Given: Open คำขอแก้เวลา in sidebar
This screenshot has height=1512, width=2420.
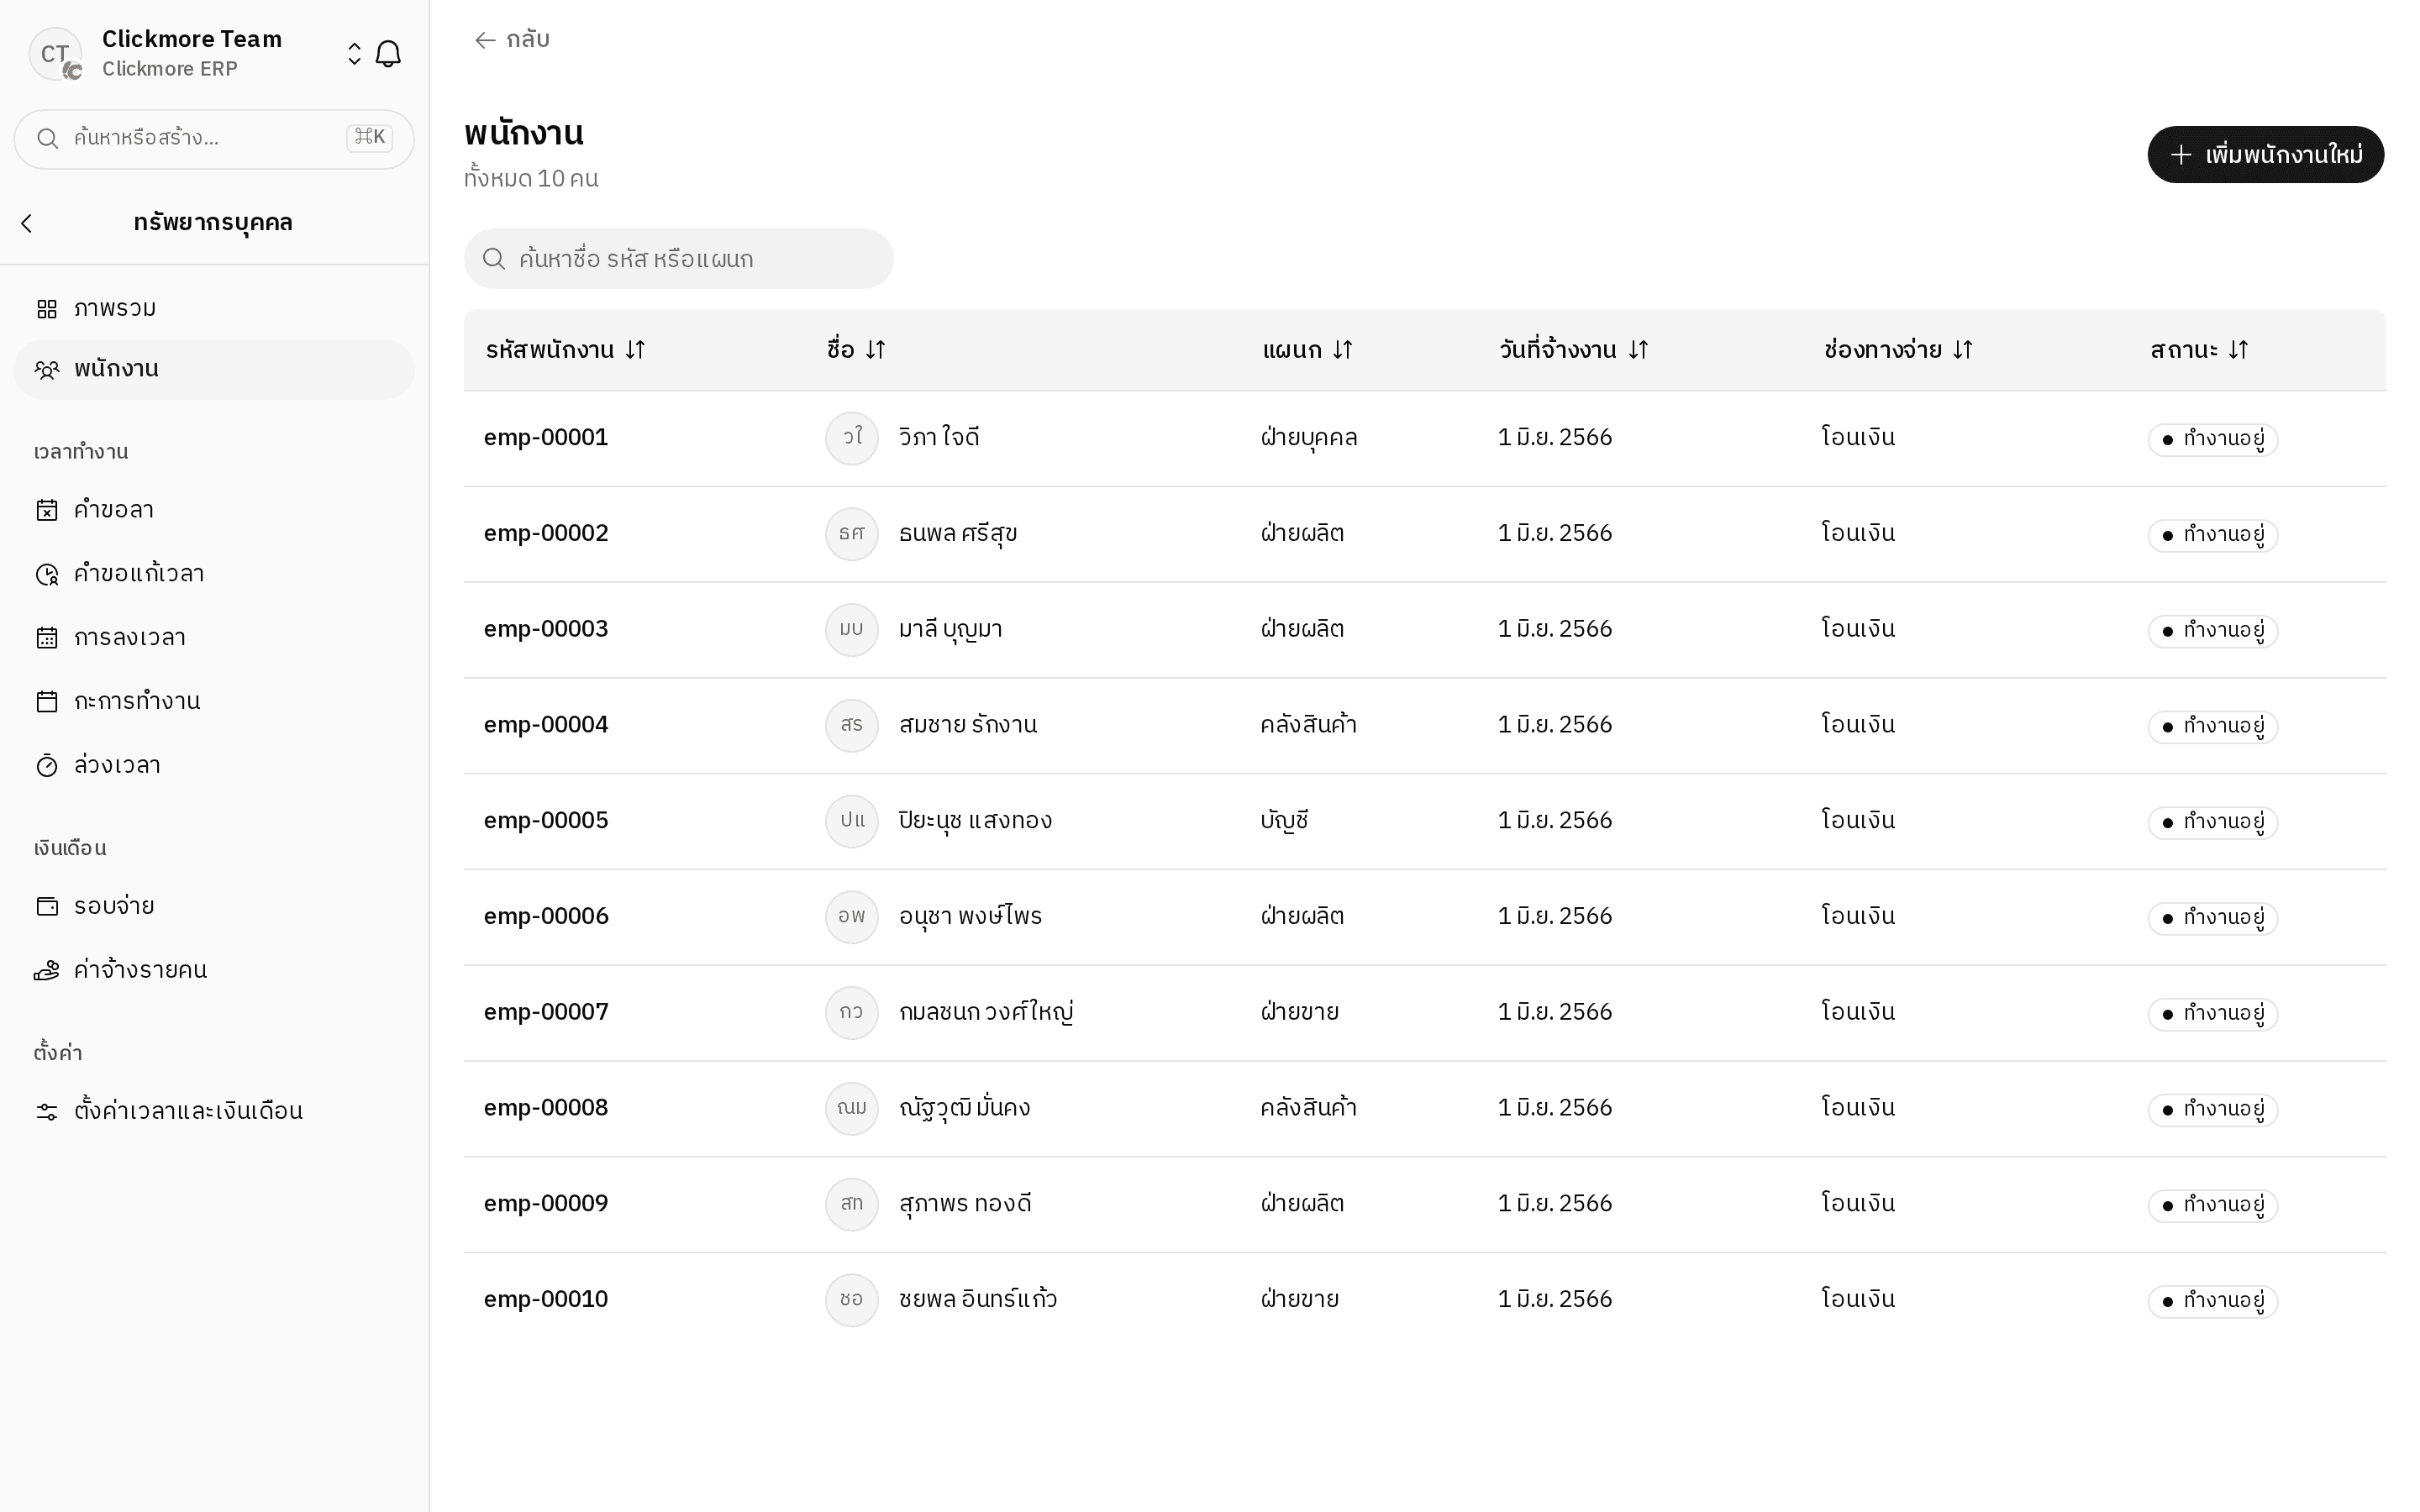Looking at the screenshot, I should 214,574.
